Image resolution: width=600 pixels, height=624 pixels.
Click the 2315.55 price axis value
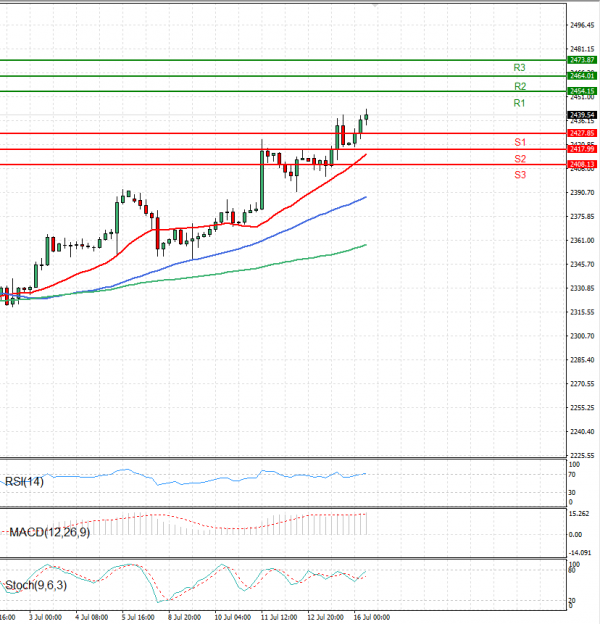click(x=582, y=312)
